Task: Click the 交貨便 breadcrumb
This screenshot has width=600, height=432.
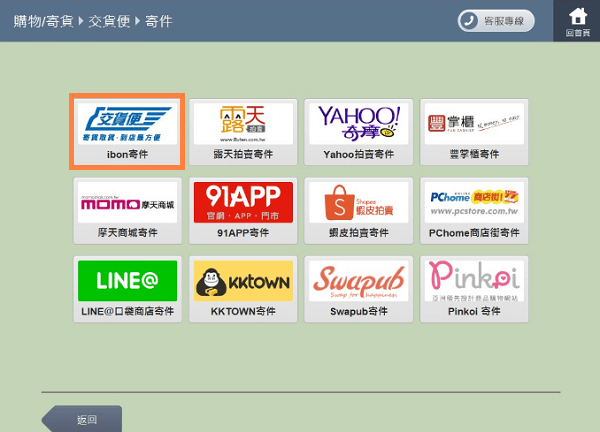Action: (109, 21)
